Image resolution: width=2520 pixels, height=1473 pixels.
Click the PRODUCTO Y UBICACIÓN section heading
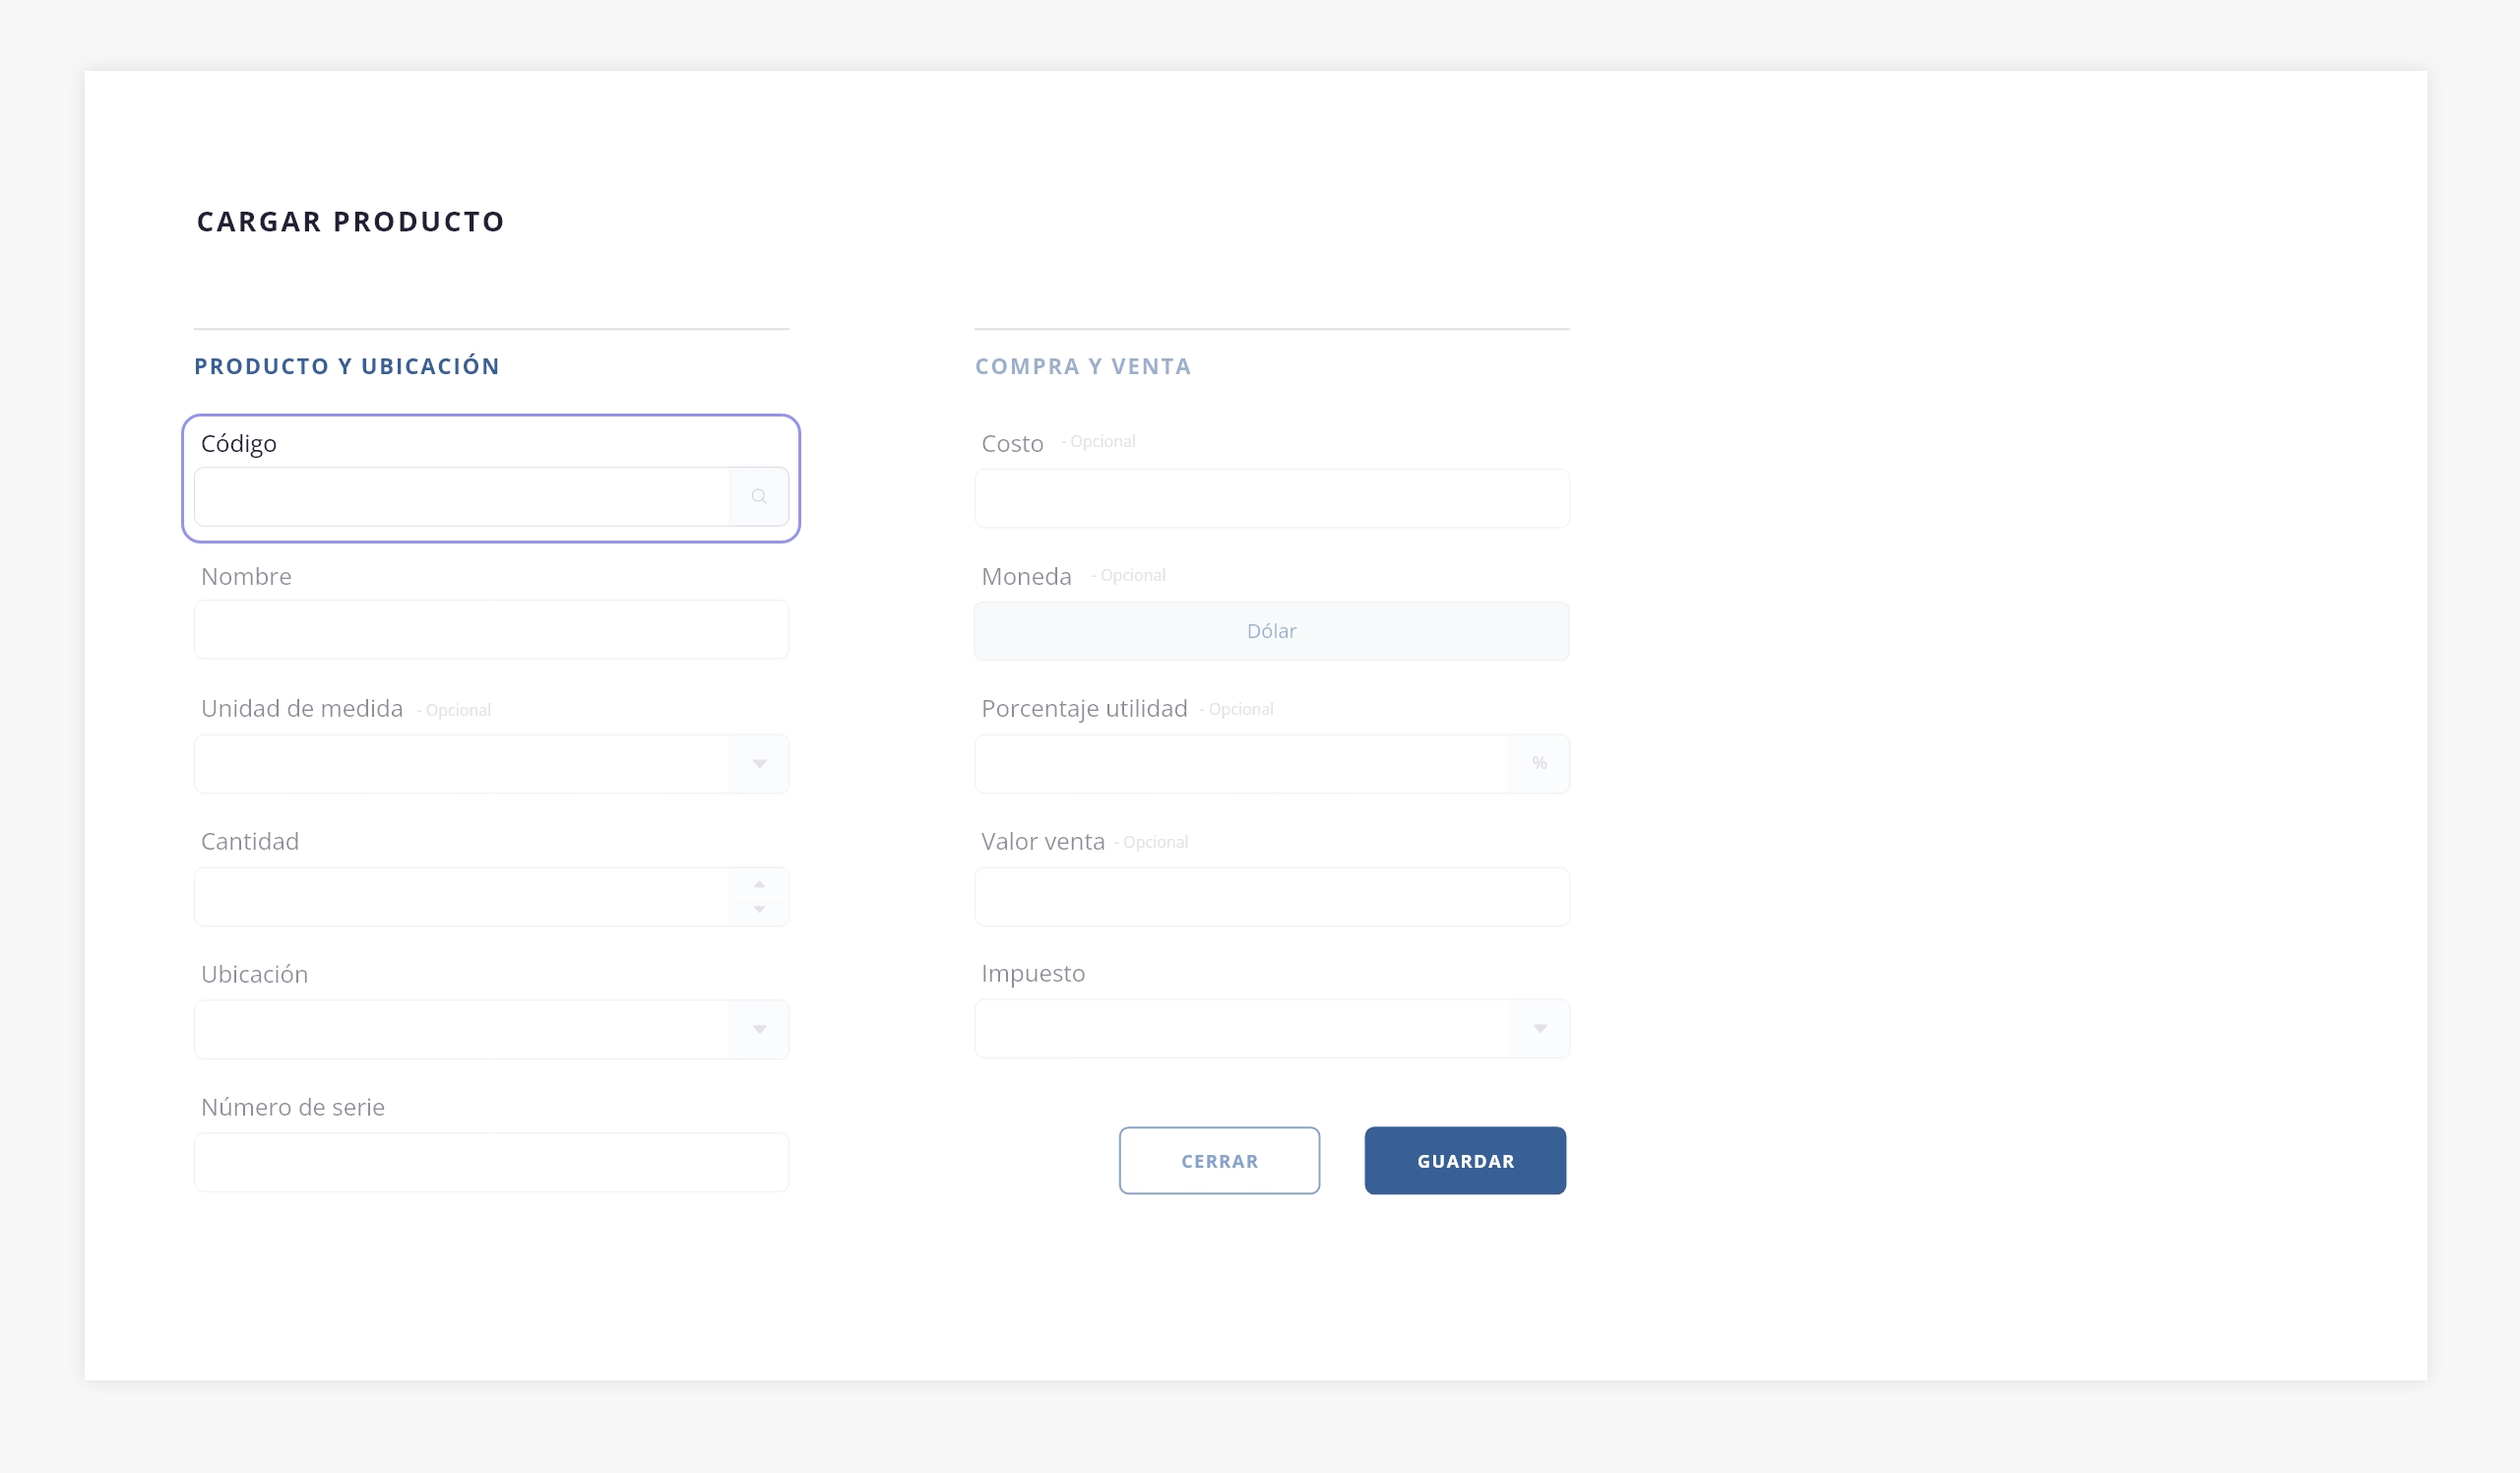[x=346, y=366]
